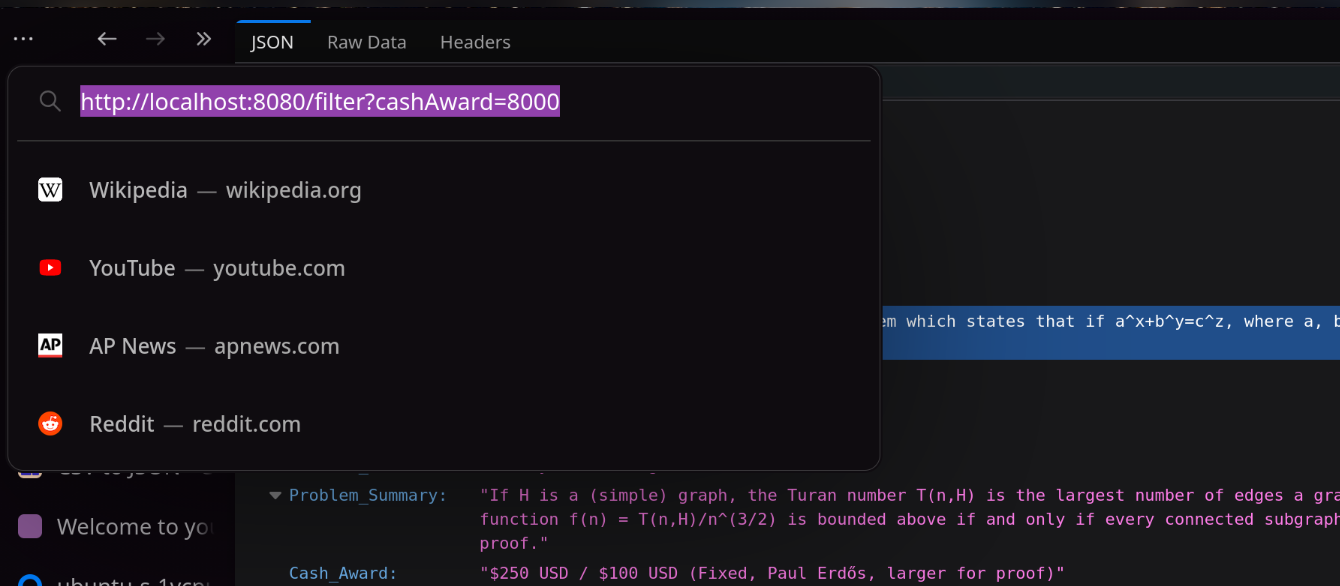Screen dimensions: 1340x586
Task: Click the Cash_Award JSON key
Action: pos(343,573)
